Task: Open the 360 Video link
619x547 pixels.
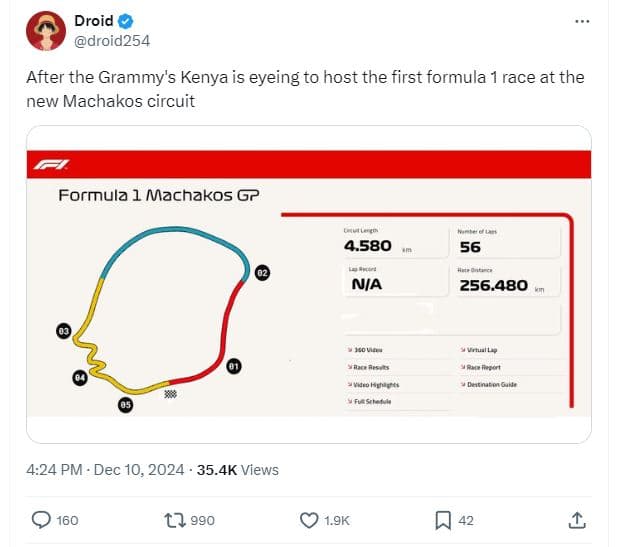Action: 366,350
